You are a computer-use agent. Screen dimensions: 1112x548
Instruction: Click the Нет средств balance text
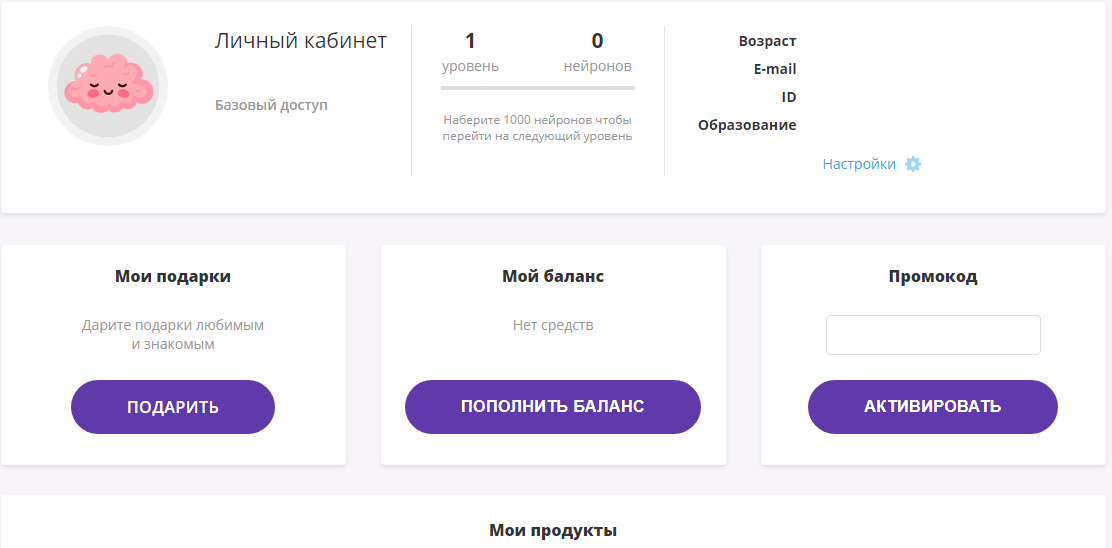pos(553,325)
